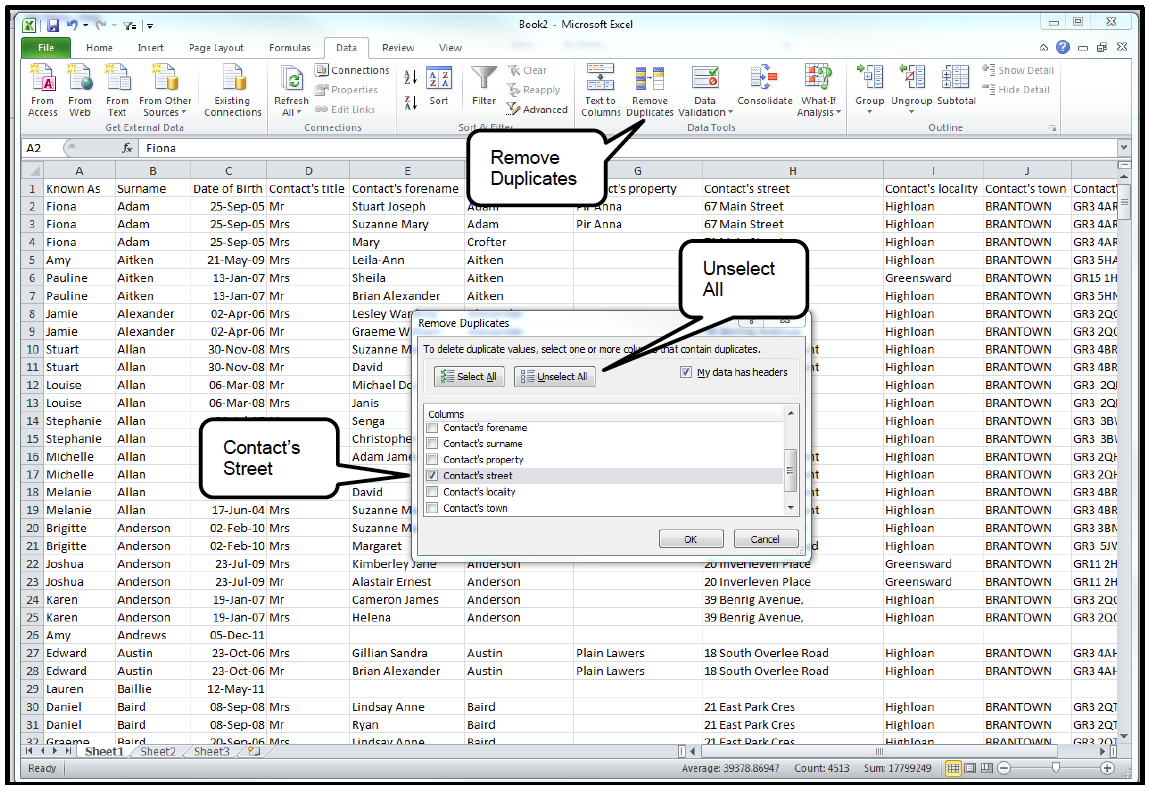Open Refresh All dropdown arrow

tap(298, 112)
